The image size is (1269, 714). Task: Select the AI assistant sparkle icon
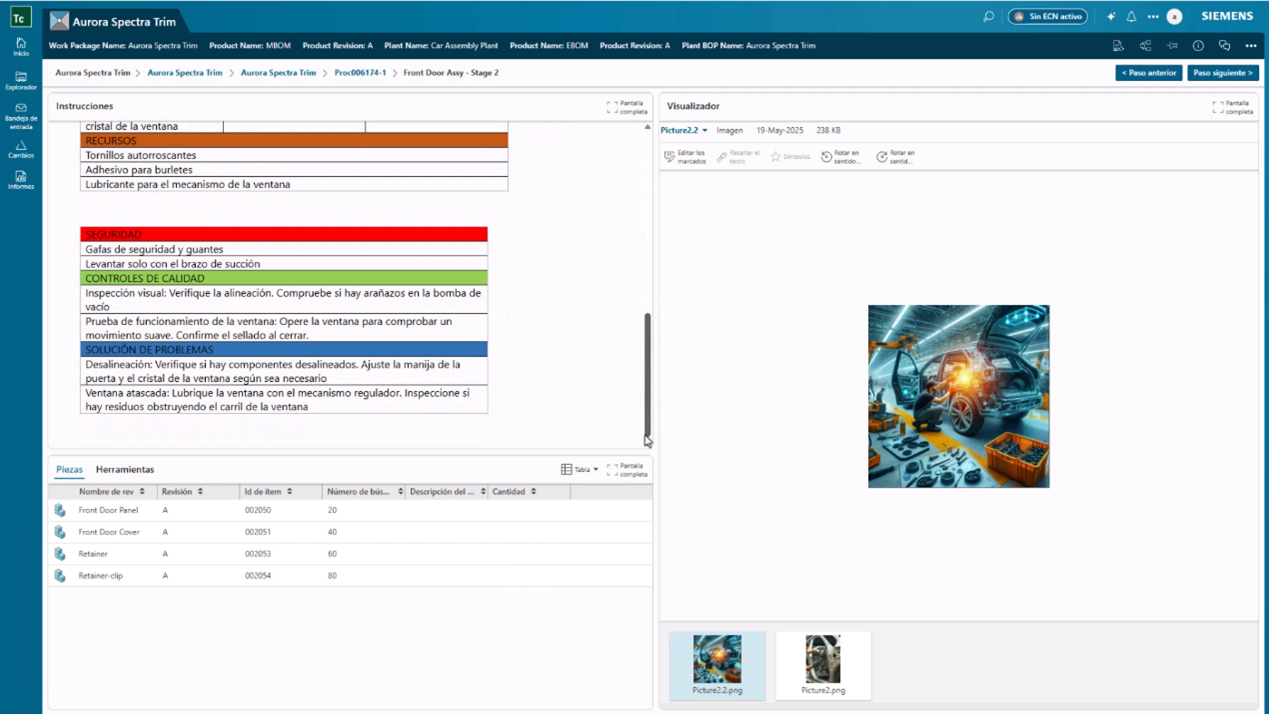1110,16
